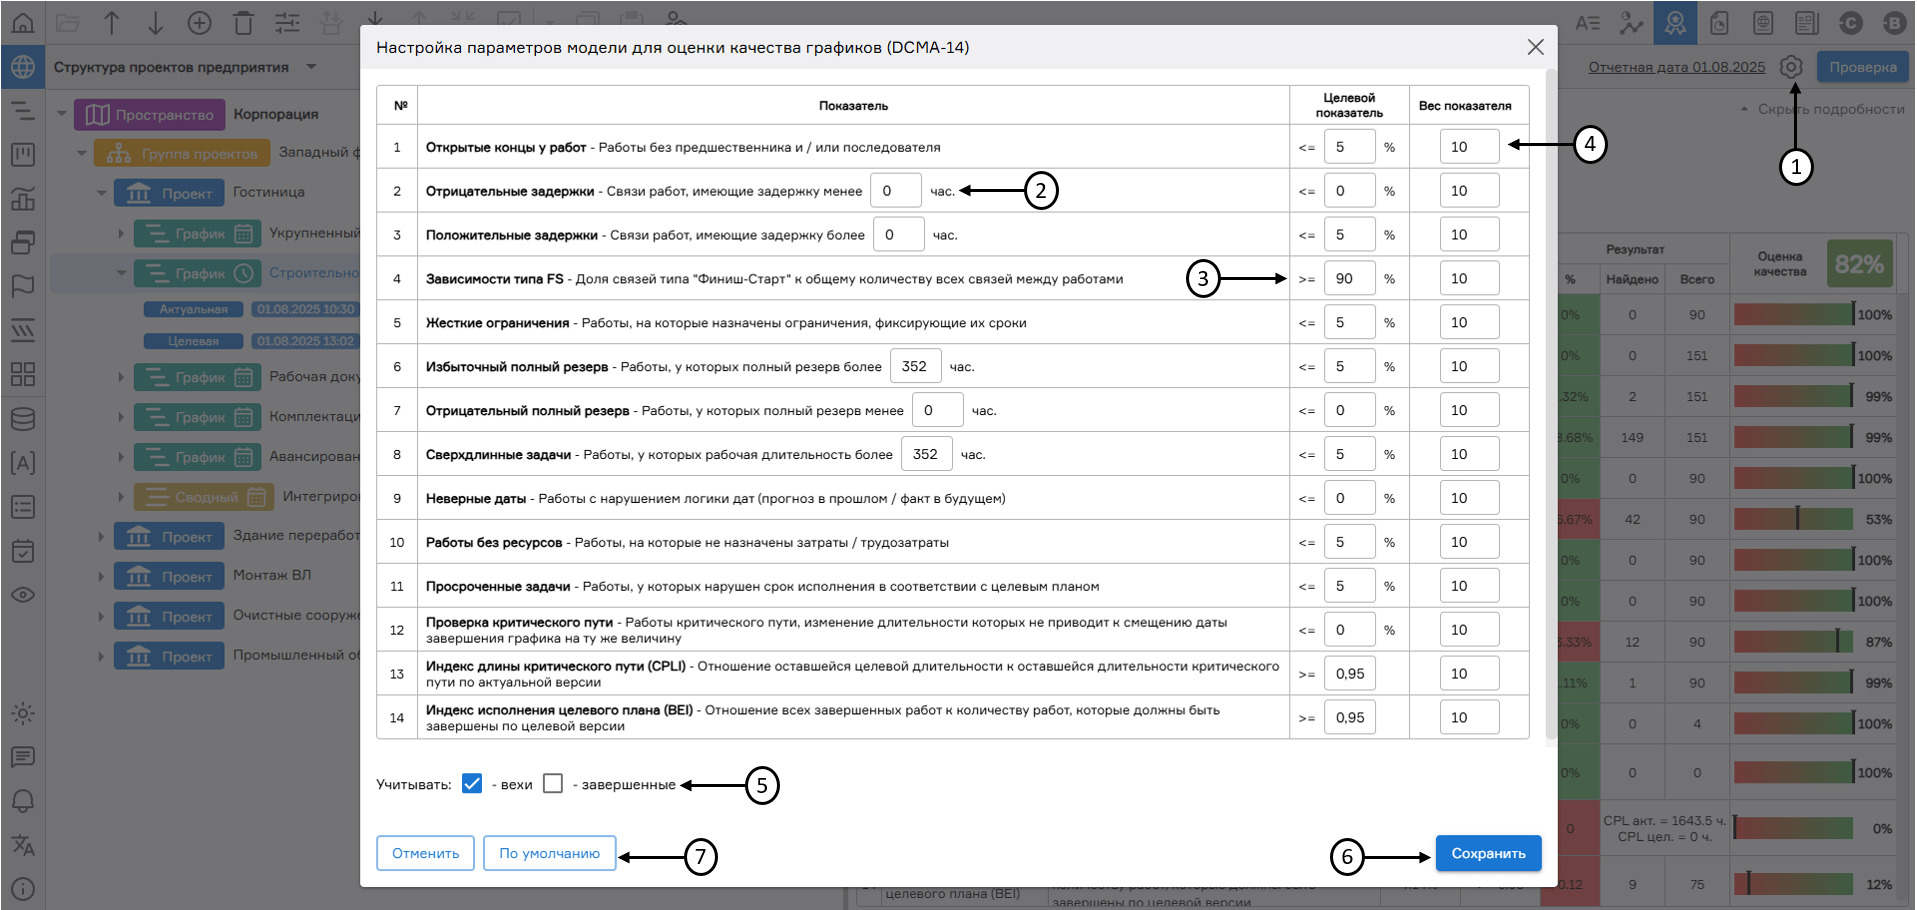This screenshot has height=910, width=1917.
Task: Click the translate language icon in sidebar
Action: (x=22, y=845)
